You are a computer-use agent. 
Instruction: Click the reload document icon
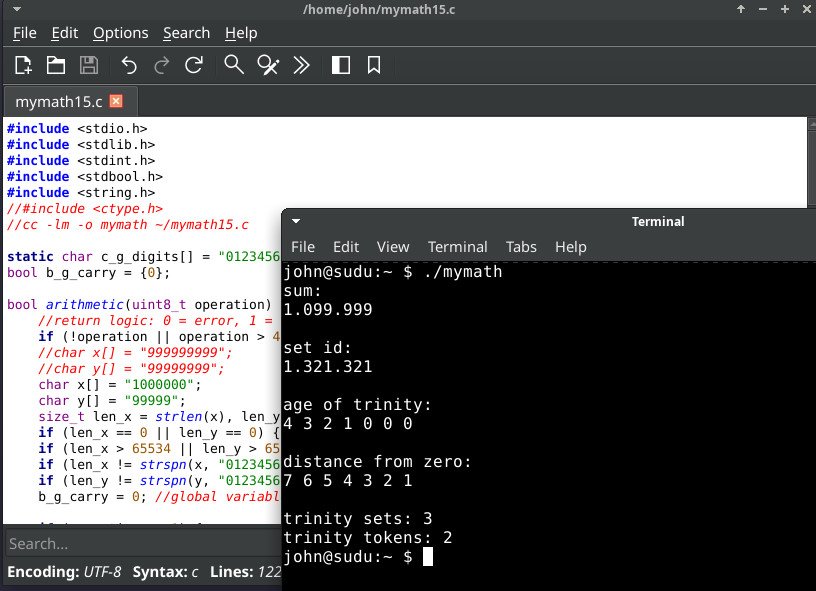[194, 66]
